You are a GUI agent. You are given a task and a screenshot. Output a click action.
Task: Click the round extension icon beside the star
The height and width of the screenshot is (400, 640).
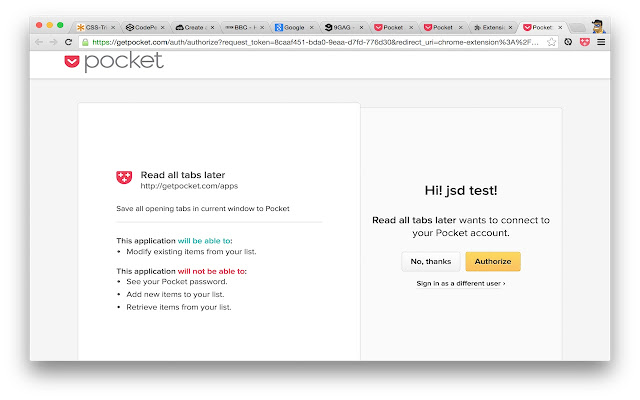pyautogui.click(x=568, y=42)
